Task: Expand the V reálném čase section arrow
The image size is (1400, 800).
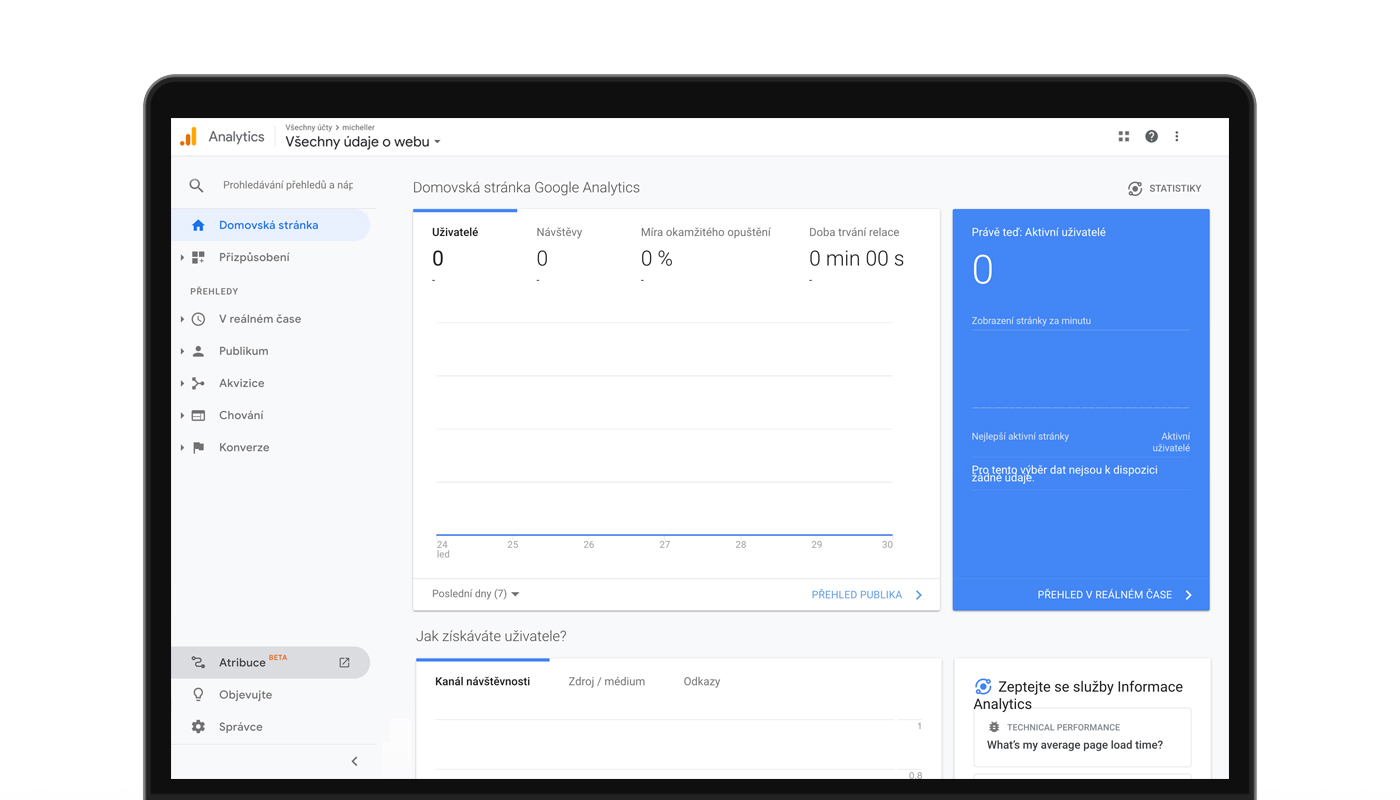Action: coord(182,319)
